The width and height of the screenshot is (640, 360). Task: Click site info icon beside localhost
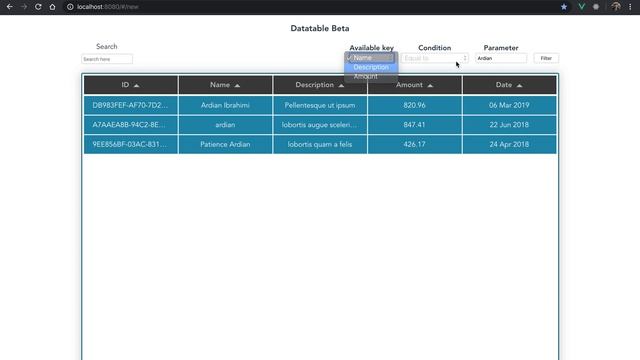point(70,7)
